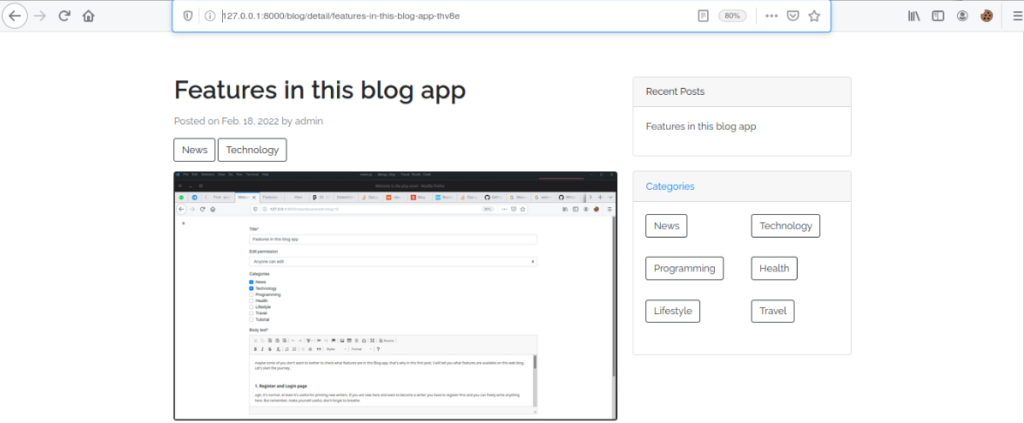Open the Library icon
This screenshot has width=1024, height=423.
914,16
